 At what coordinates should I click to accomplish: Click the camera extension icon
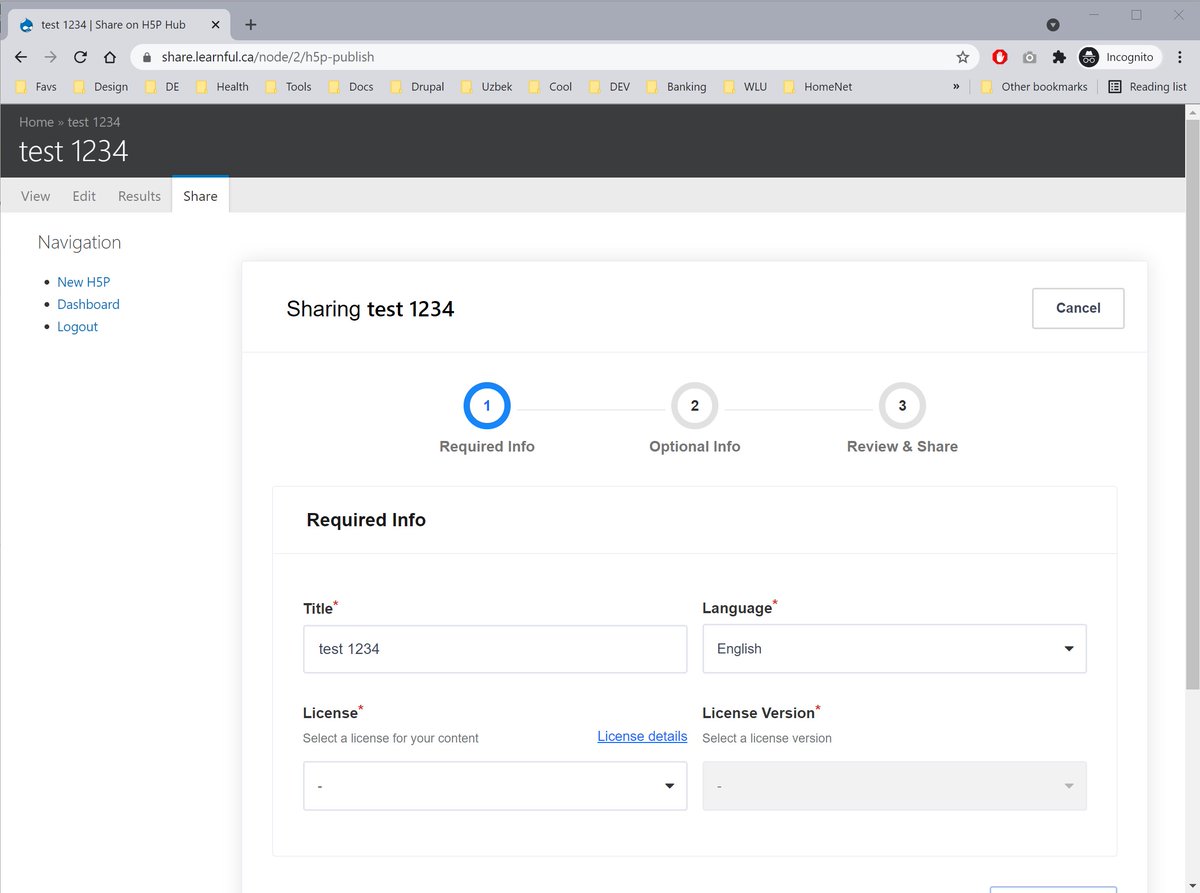1029,57
